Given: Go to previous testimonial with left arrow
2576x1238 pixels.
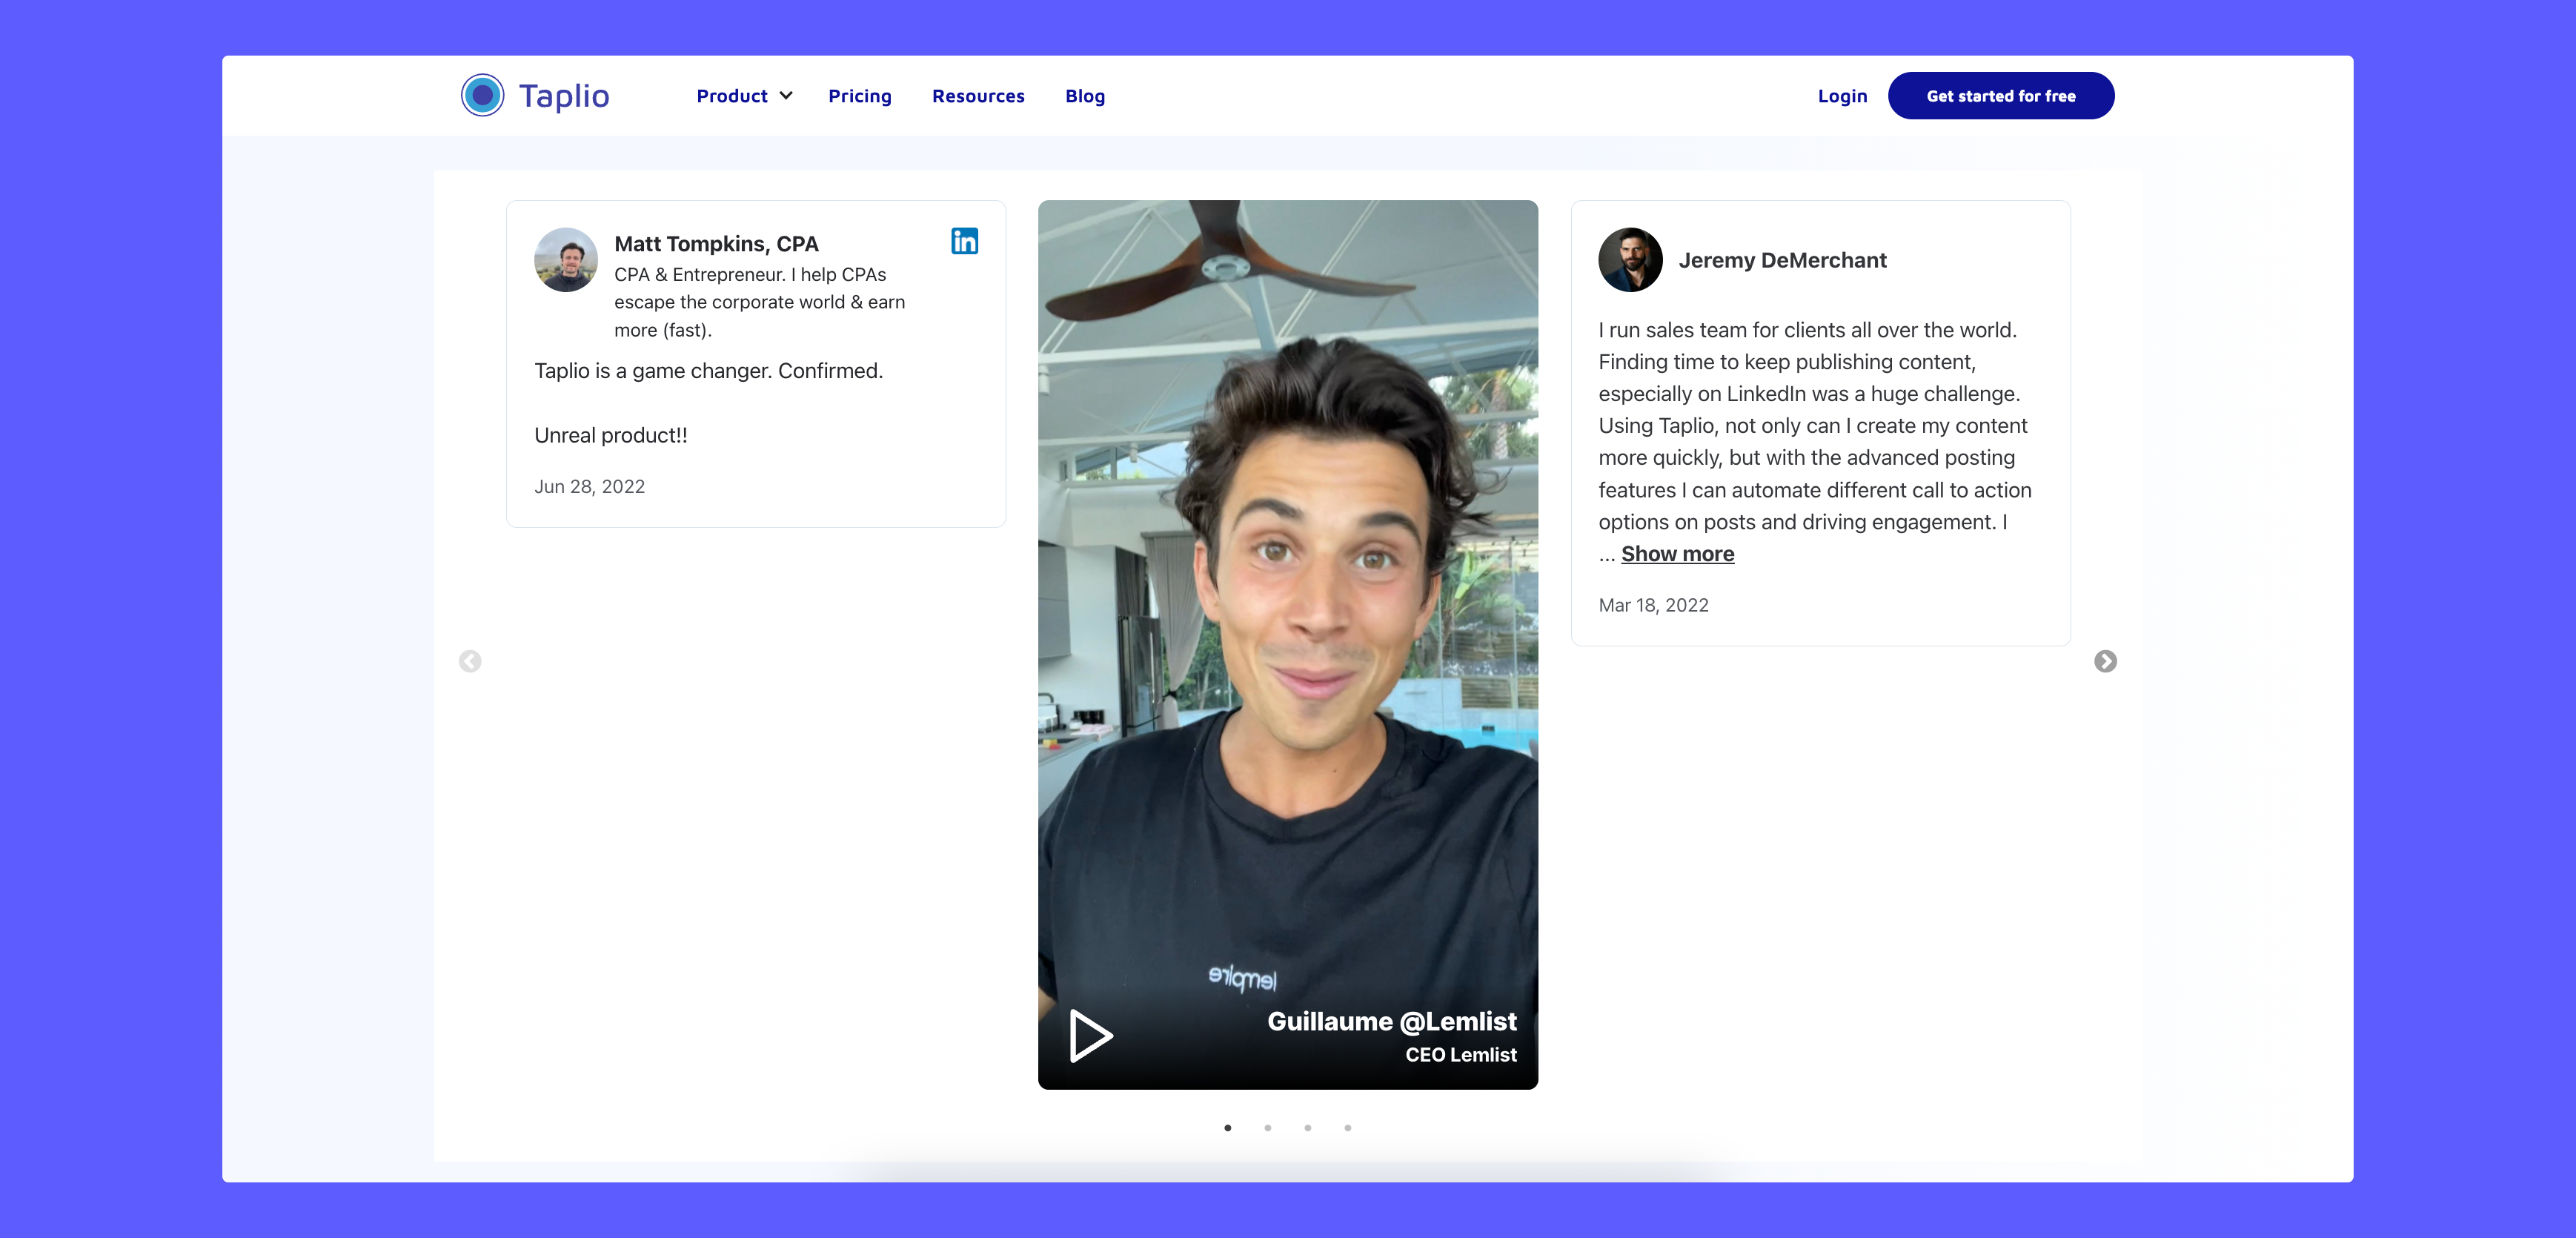Looking at the screenshot, I should tap(470, 661).
